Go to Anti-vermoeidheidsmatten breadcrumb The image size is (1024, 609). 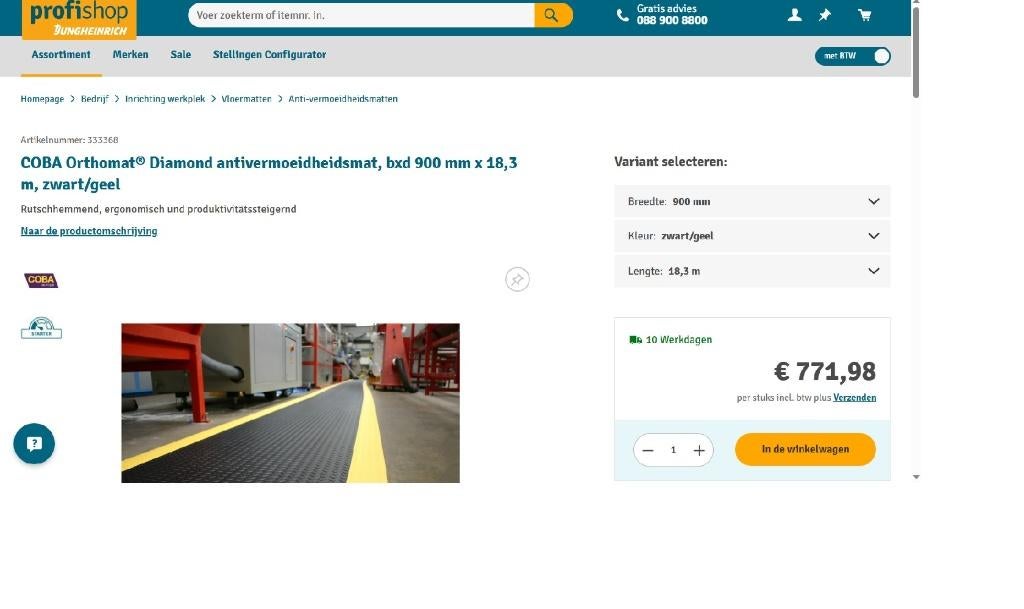tap(343, 99)
